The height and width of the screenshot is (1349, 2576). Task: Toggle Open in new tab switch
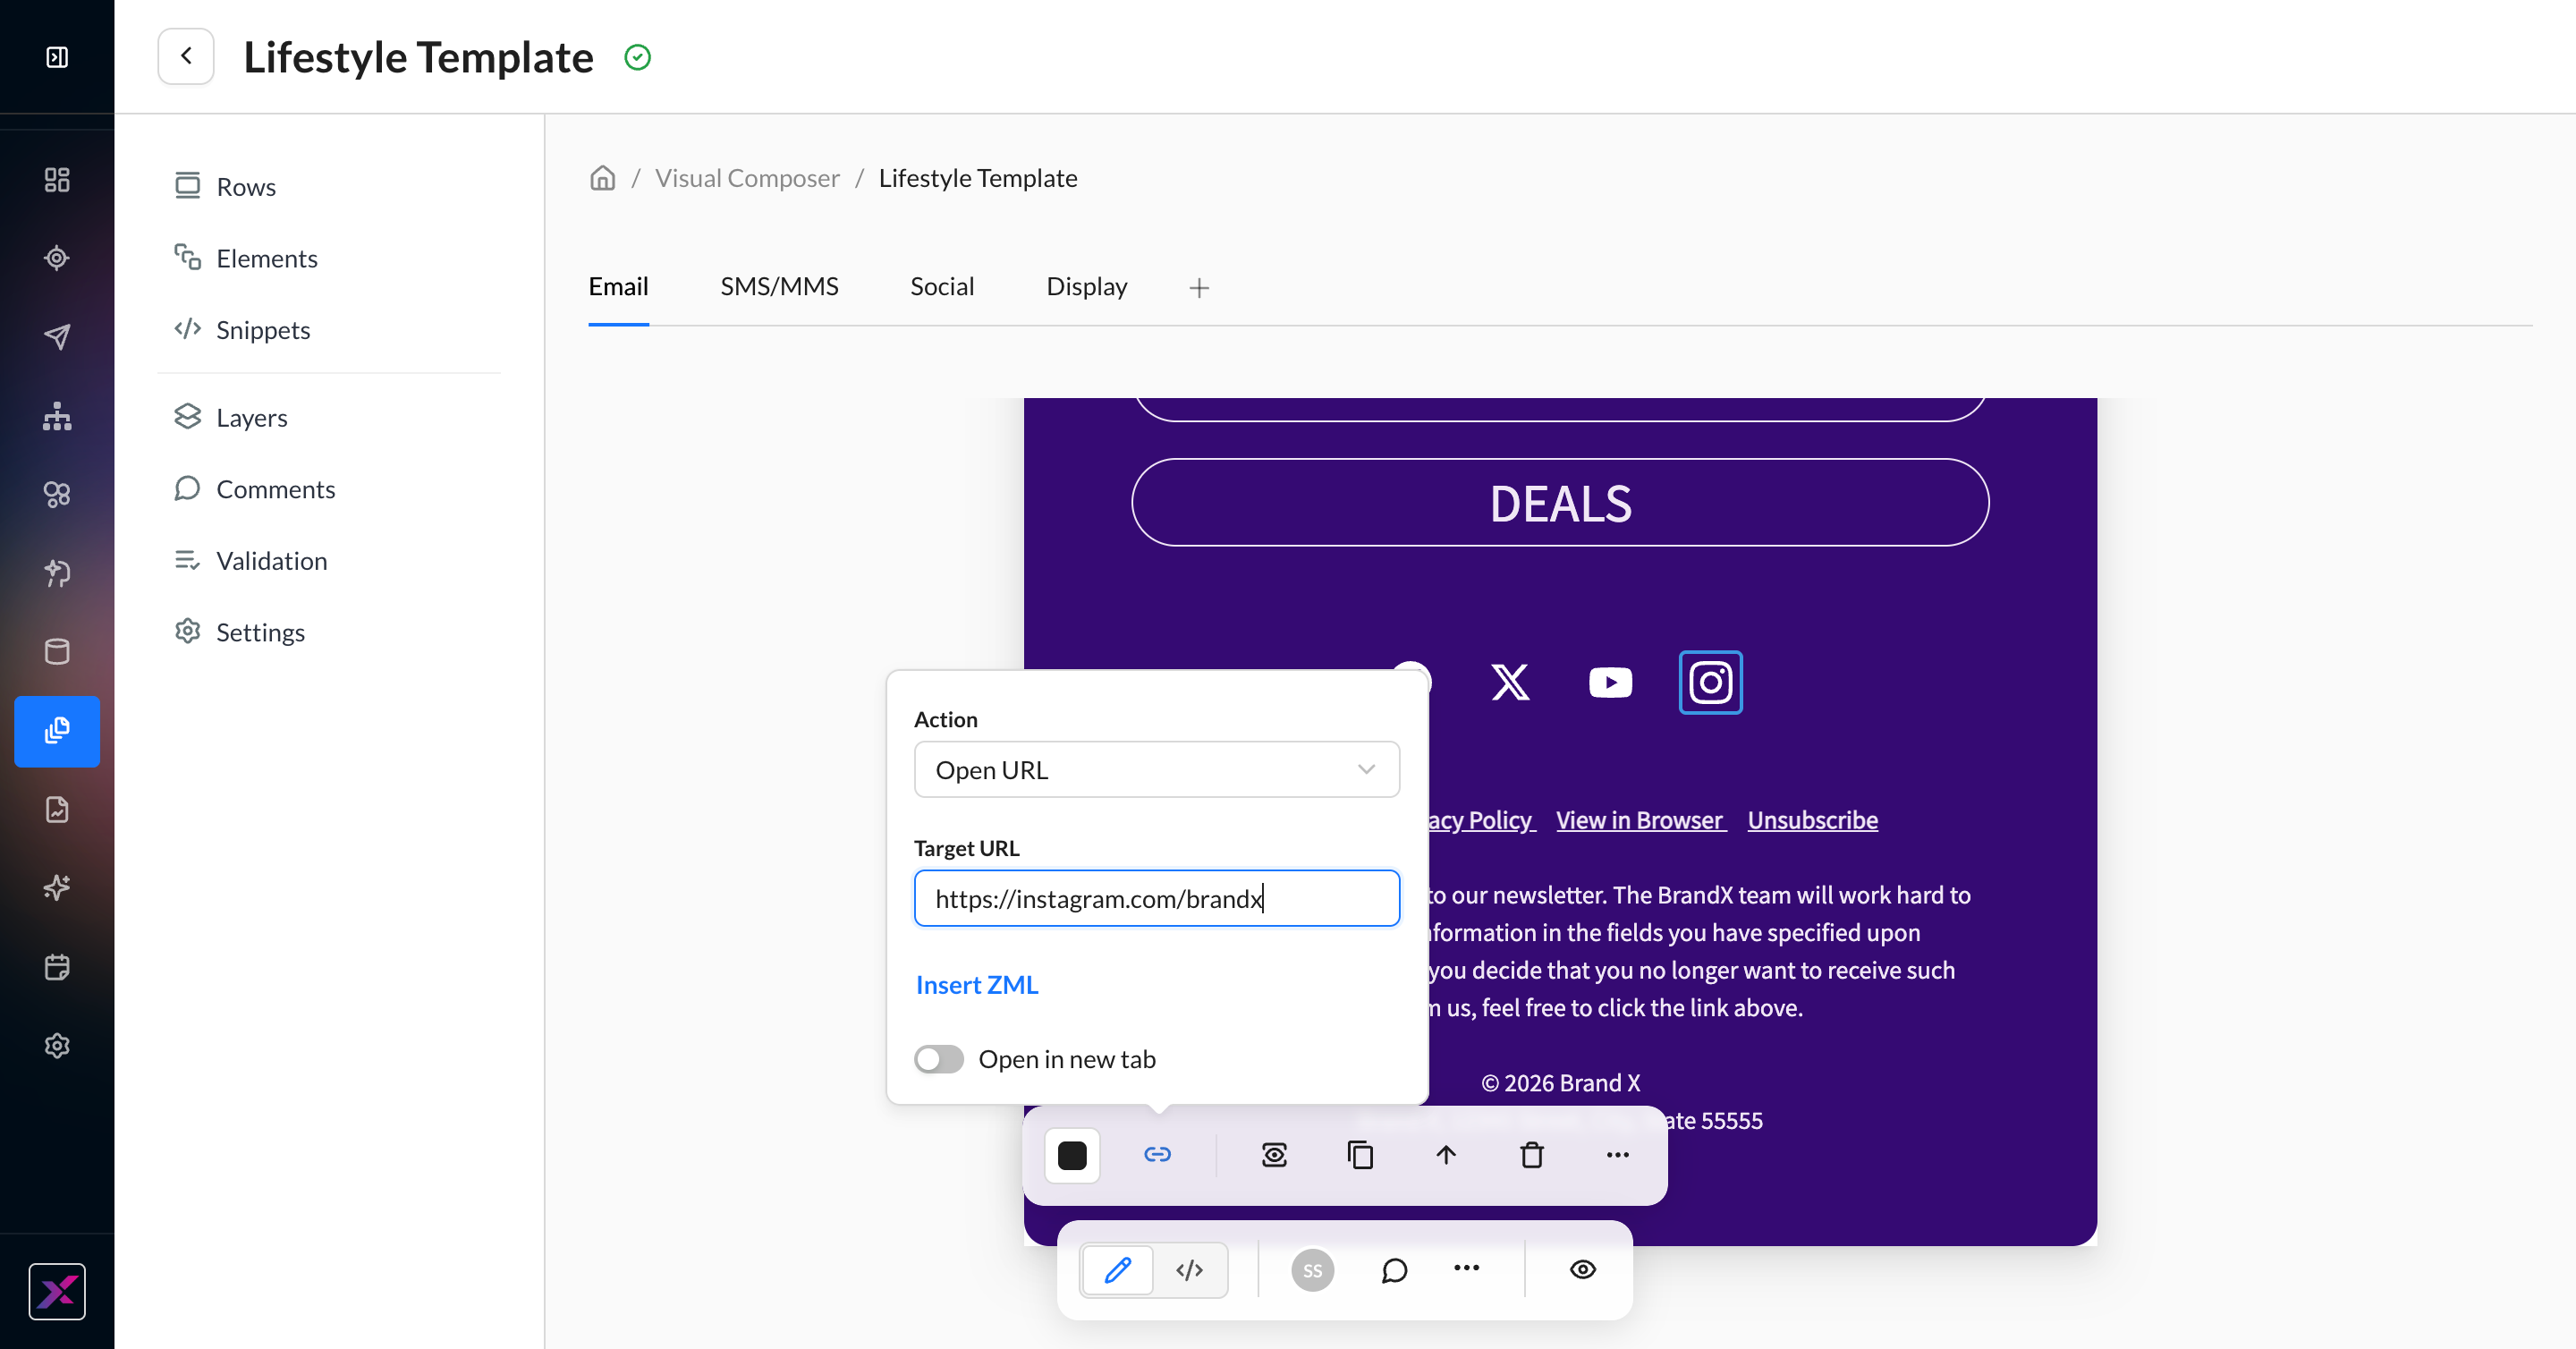(938, 1059)
